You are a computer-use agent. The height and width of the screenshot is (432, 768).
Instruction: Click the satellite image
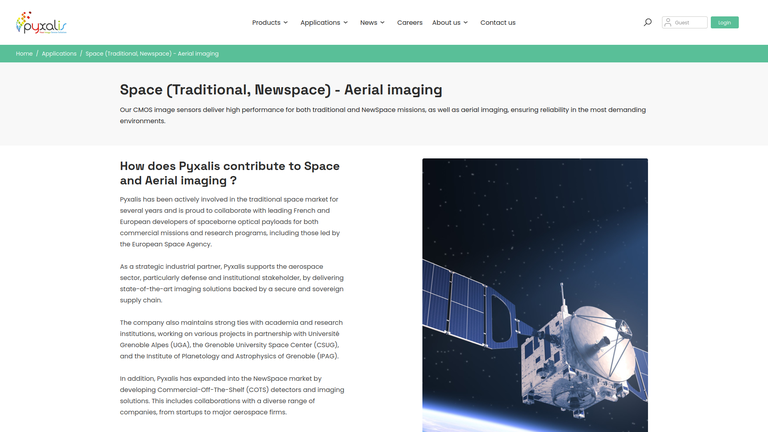(535, 295)
